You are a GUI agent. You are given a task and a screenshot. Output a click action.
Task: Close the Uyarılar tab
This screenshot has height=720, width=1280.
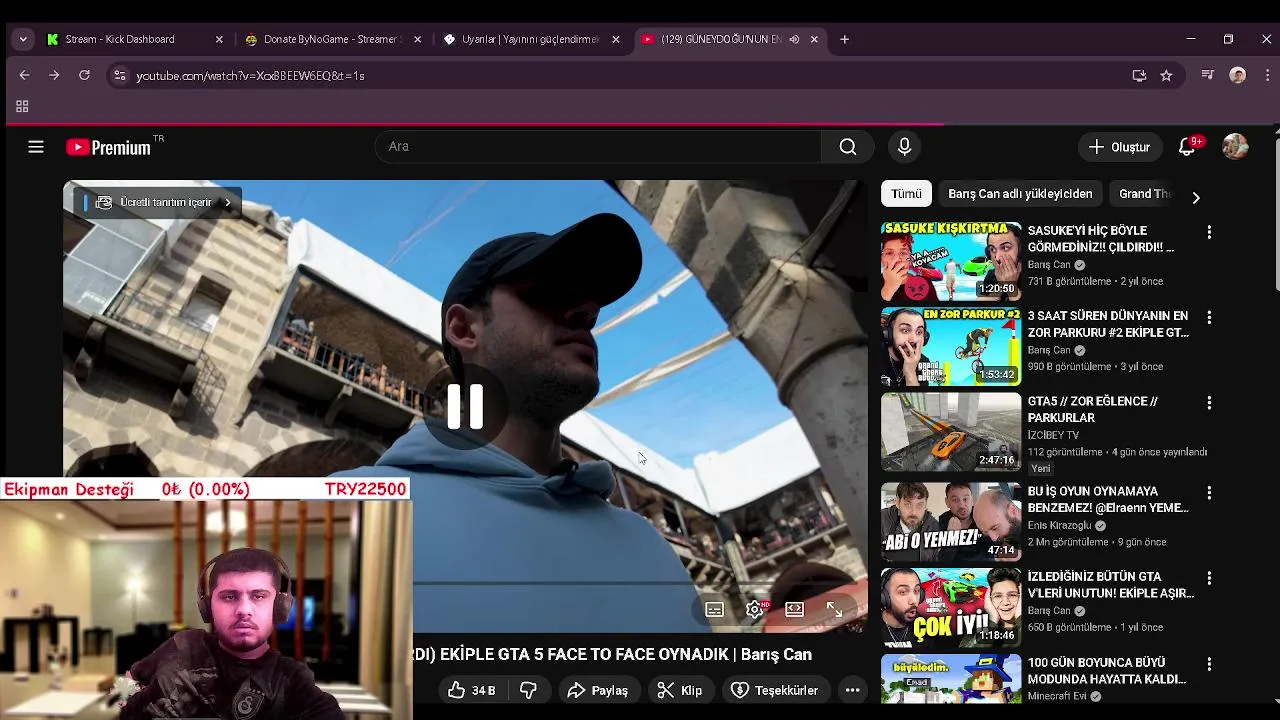coord(616,39)
